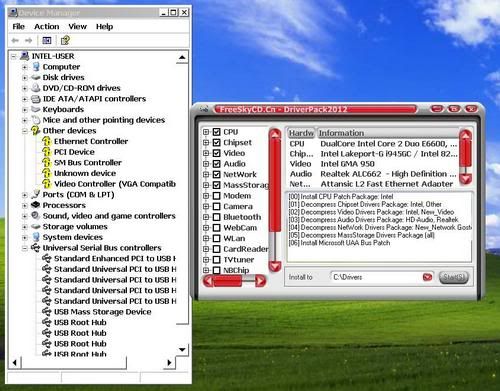The image size is (500, 391).
Task: Click the driver list scroll-down red arrow
Action: 275,266
